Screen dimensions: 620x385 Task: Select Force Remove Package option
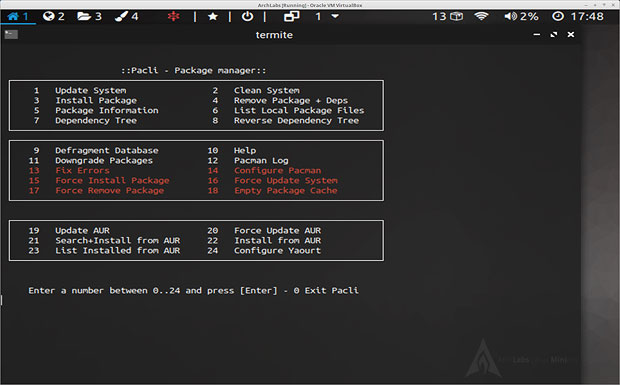(110, 191)
